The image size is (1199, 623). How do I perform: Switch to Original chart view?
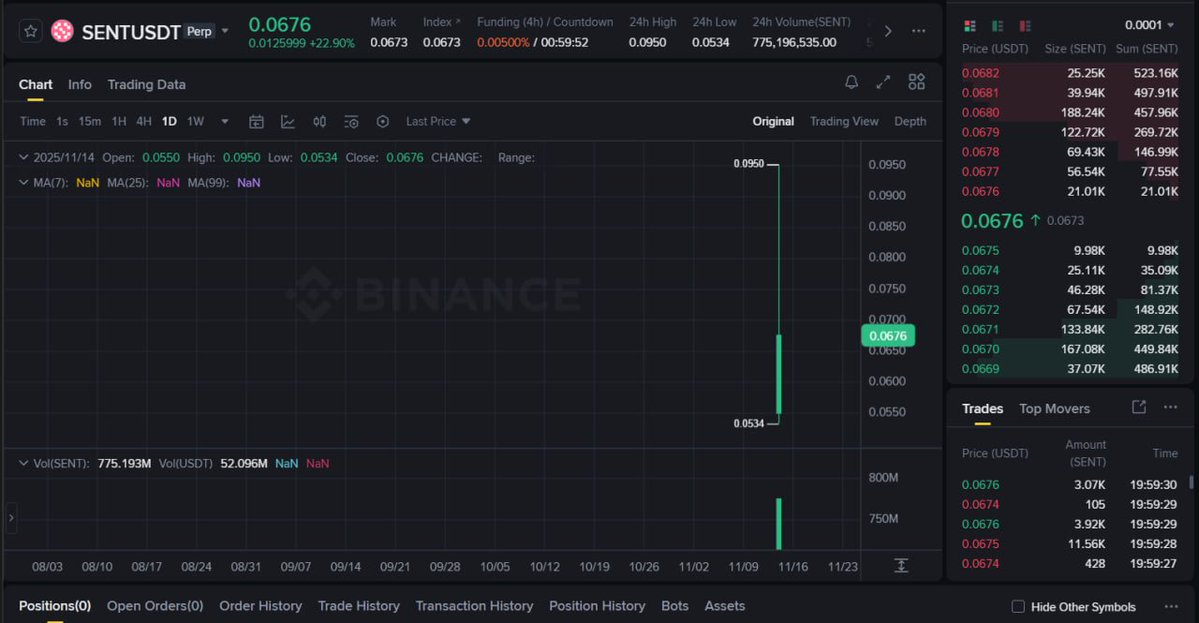773,122
